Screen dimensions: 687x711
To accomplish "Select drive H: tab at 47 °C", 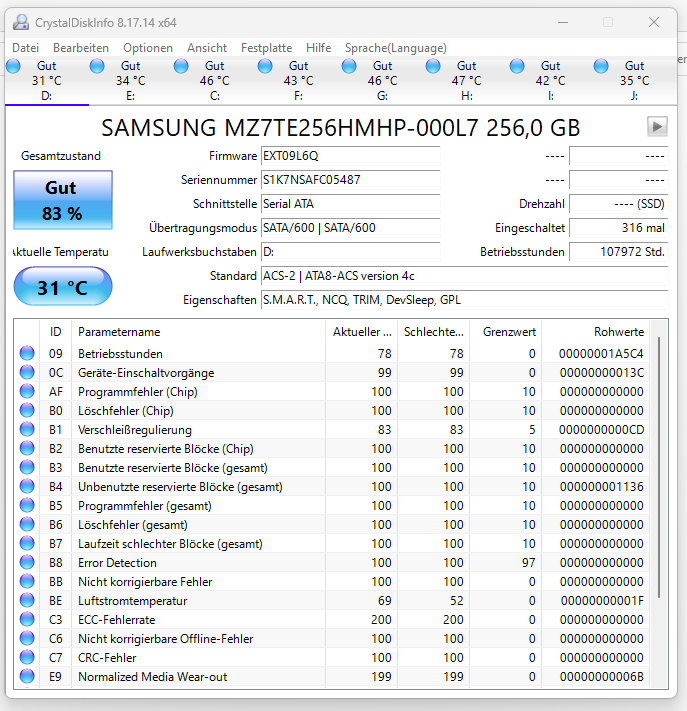I will 467,81.
